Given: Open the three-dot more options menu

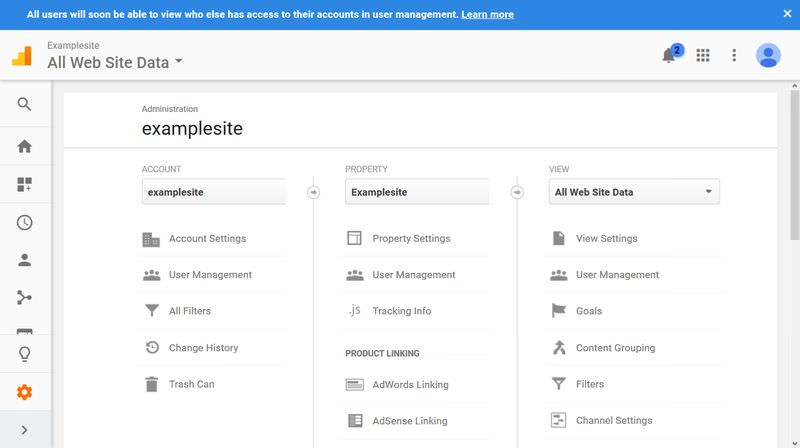Looking at the screenshot, I should point(734,55).
